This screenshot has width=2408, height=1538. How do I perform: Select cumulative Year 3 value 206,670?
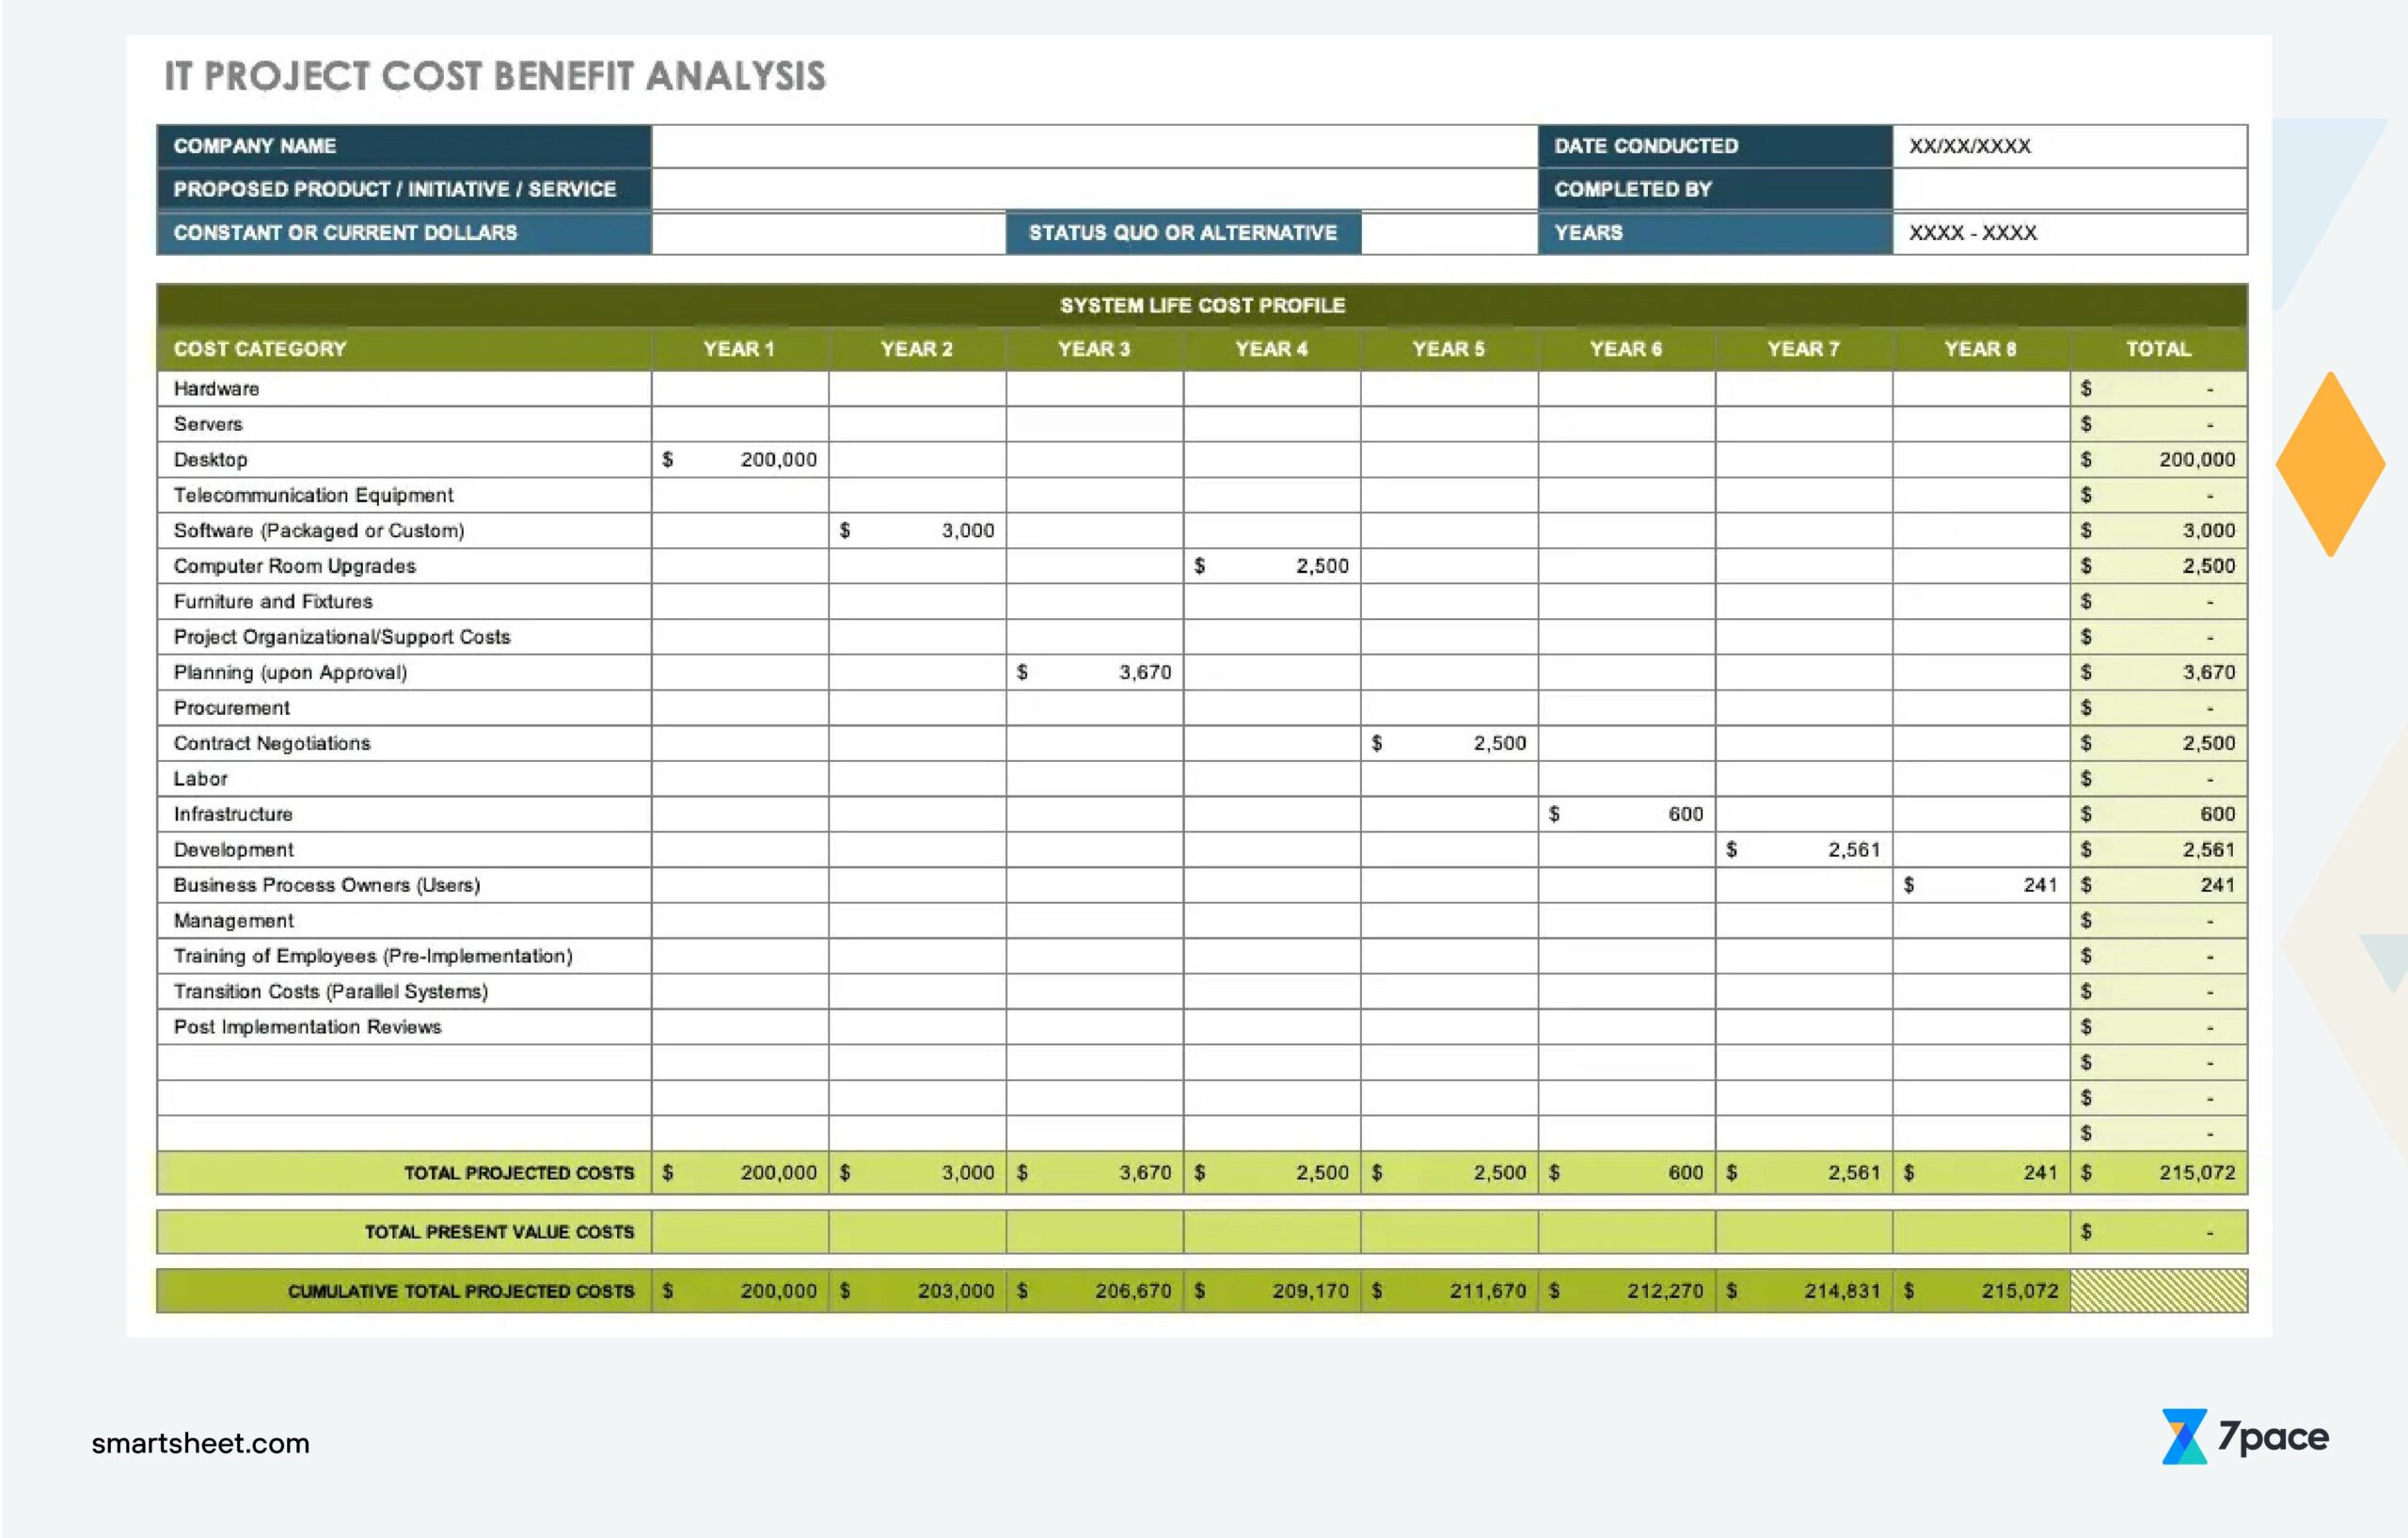(x=1094, y=1291)
